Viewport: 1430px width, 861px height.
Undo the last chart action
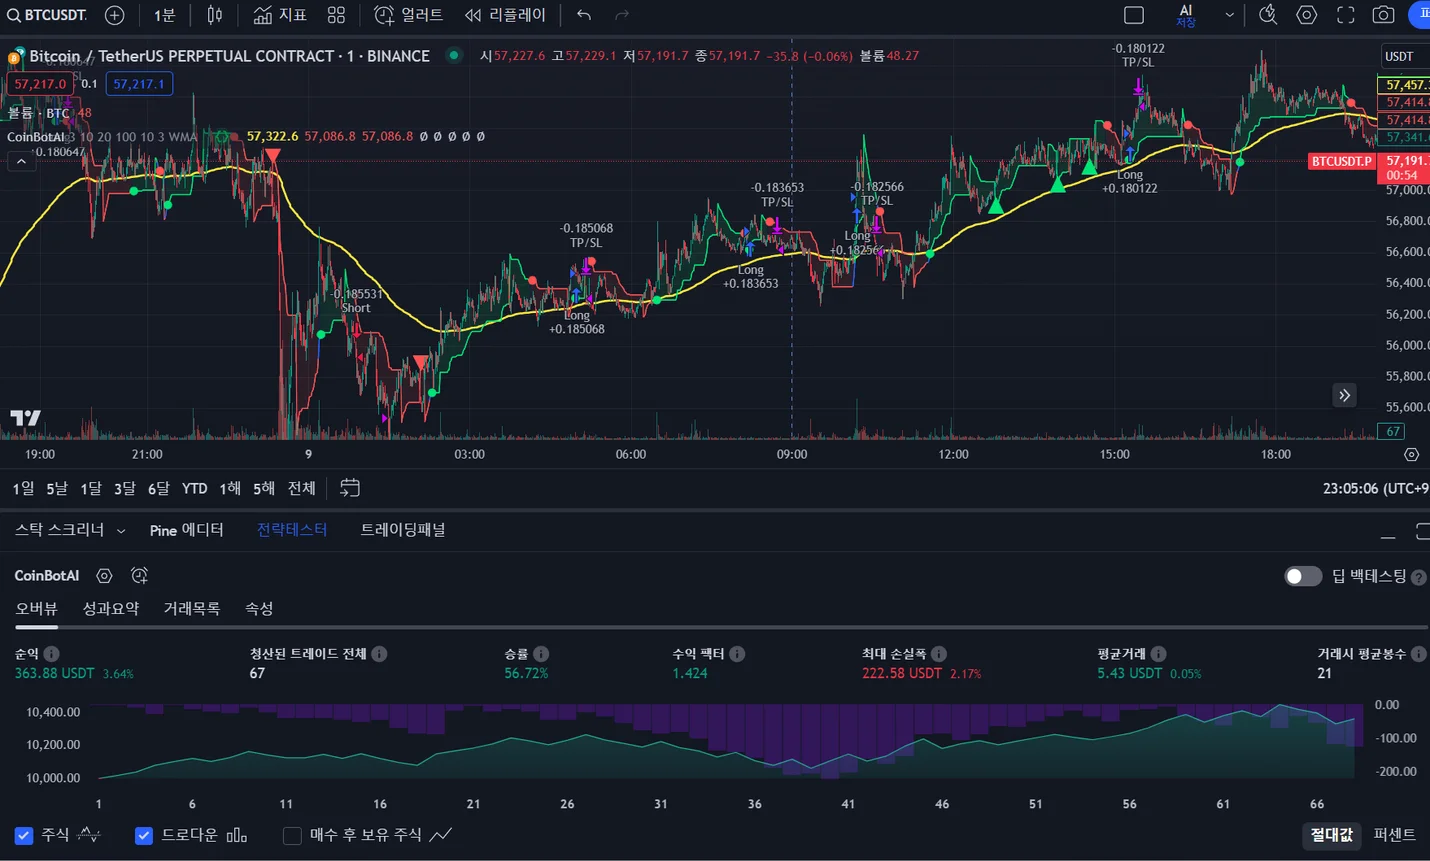(584, 15)
